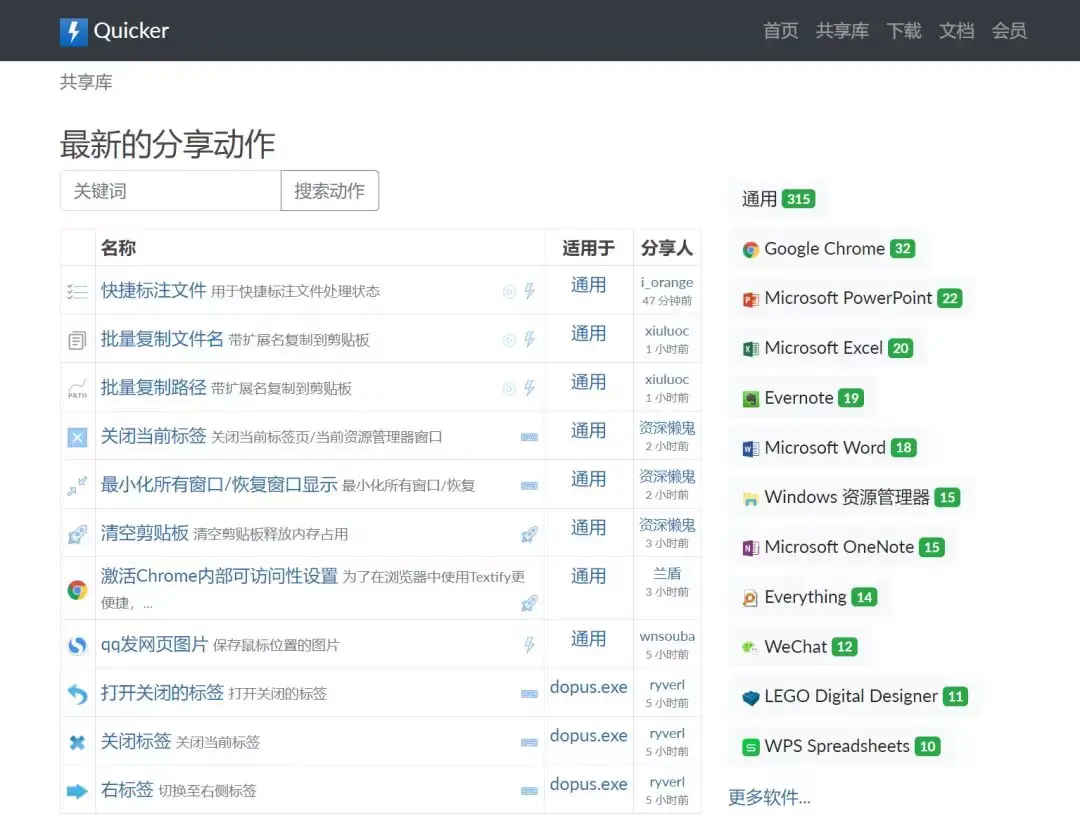
Task: Click the Google Chrome icon in software list
Action: click(x=751, y=250)
